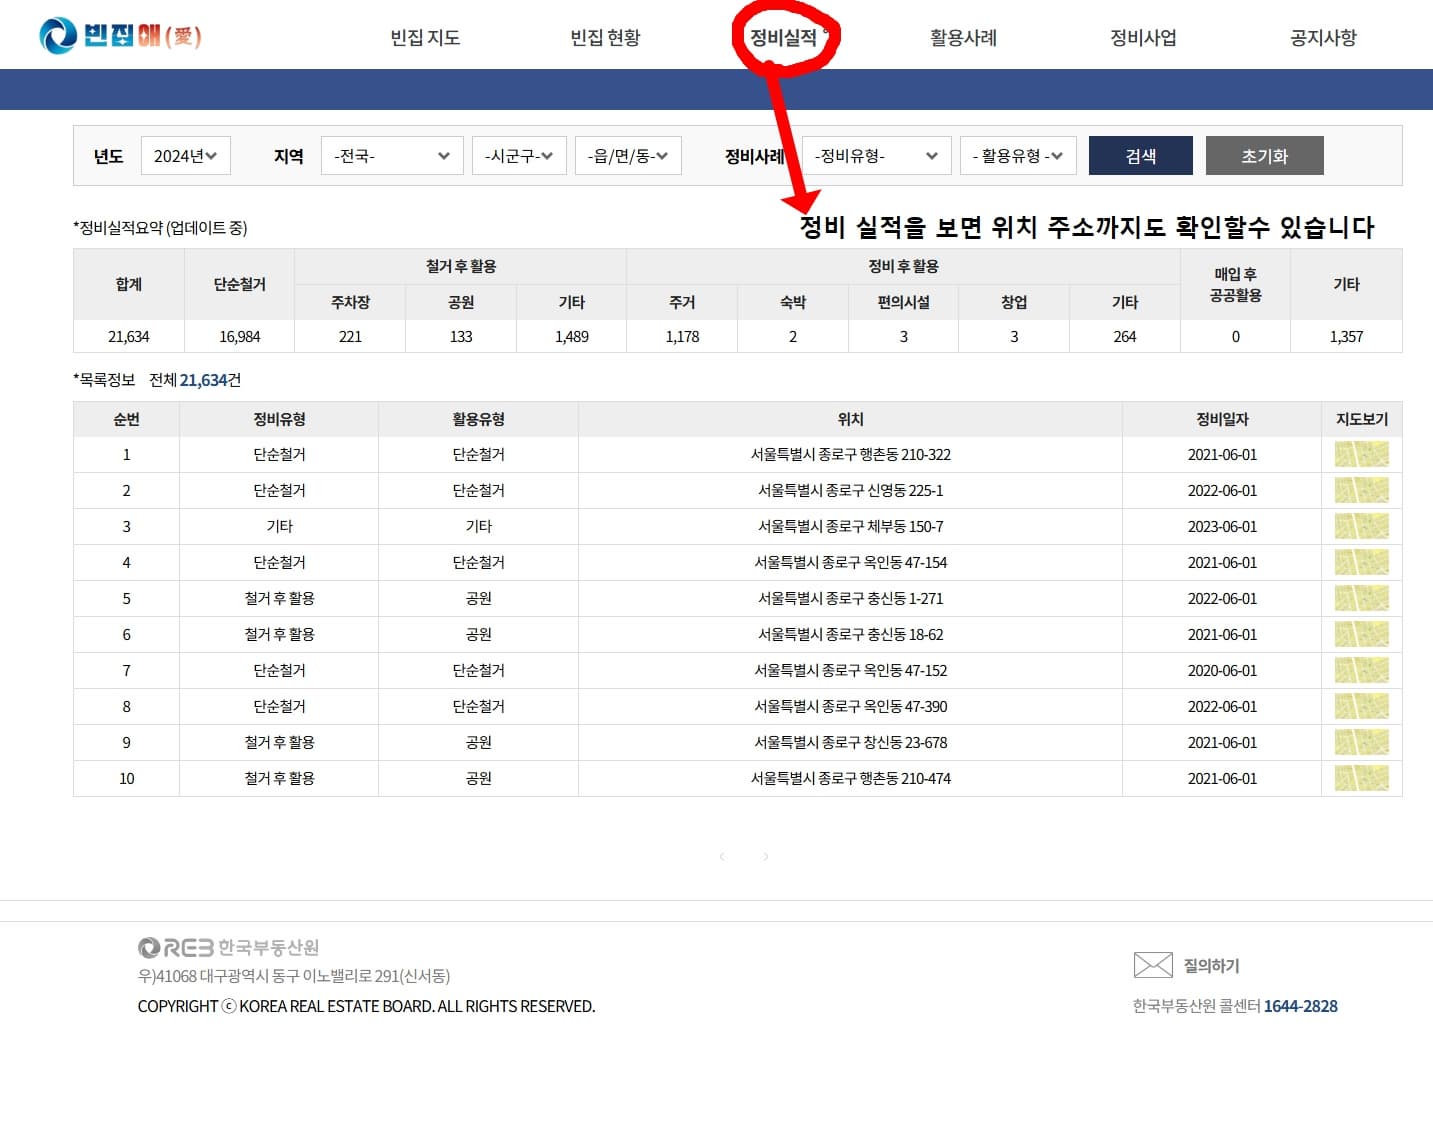
Task: Open the 시군구 dropdown
Action: click(518, 155)
